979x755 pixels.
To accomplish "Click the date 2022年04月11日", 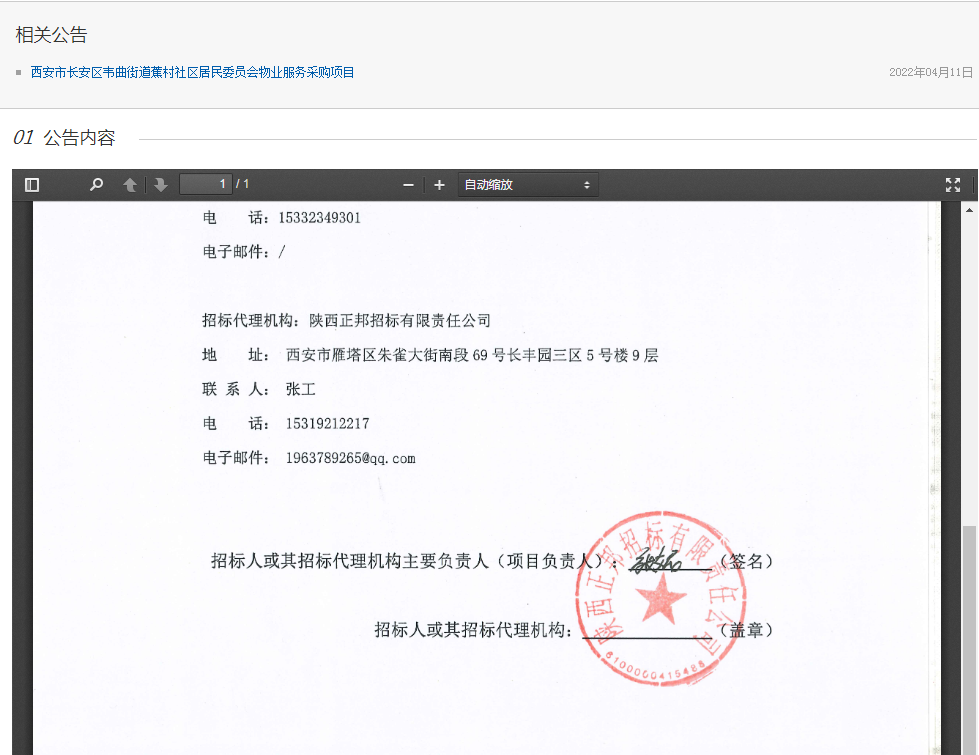I will (x=930, y=73).
